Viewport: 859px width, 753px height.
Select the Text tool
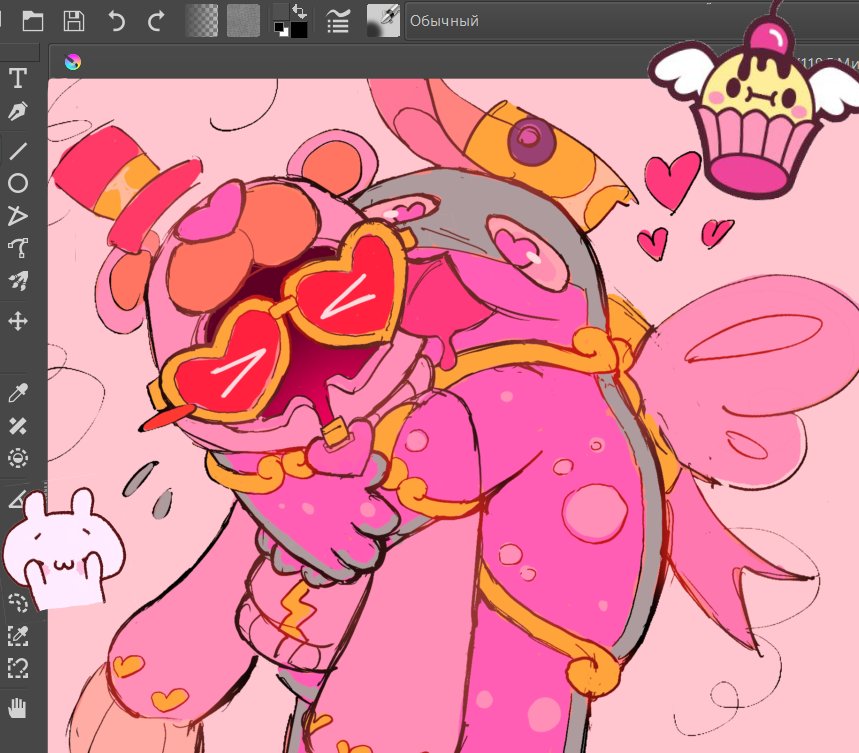click(16, 78)
